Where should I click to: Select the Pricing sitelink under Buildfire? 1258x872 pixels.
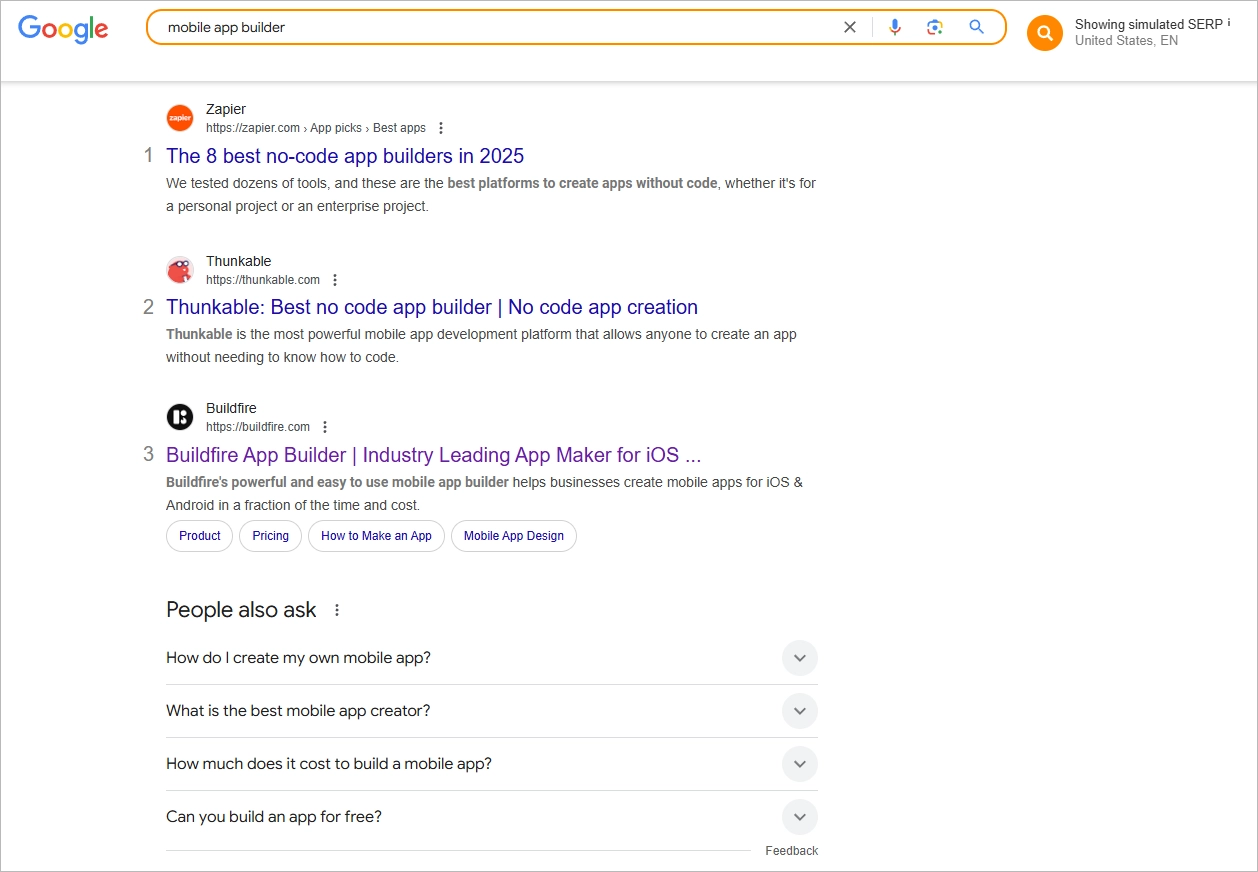[270, 536]
